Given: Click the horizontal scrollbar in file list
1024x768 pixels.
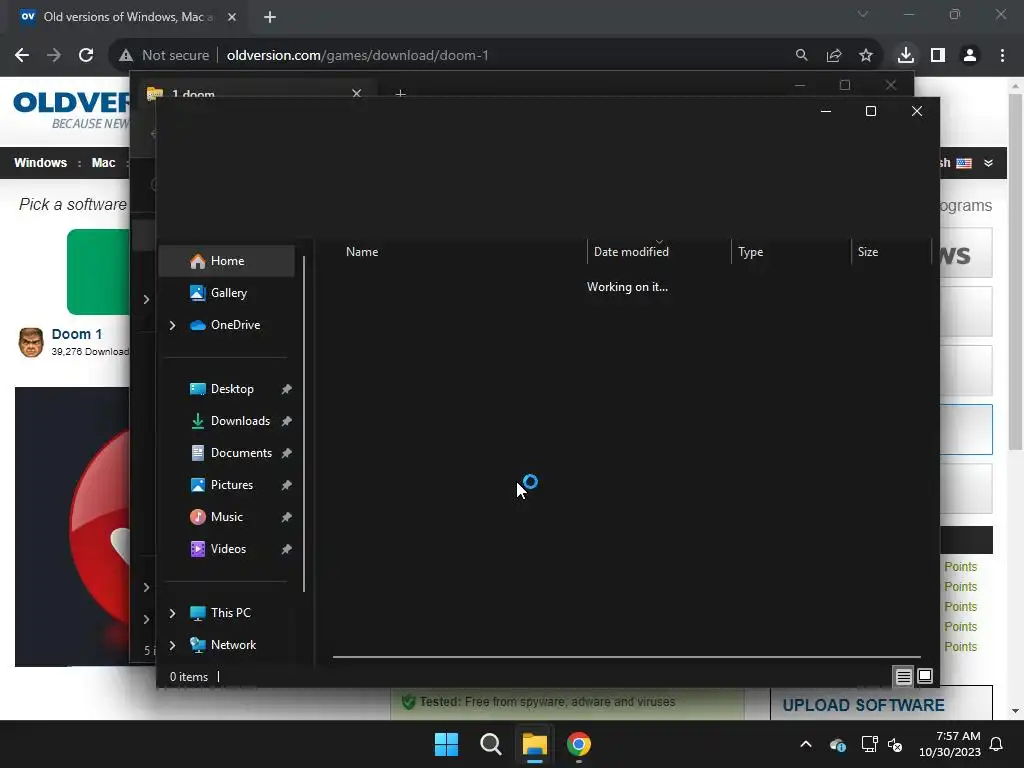Looking at the screenshot, I should point(626,657).
